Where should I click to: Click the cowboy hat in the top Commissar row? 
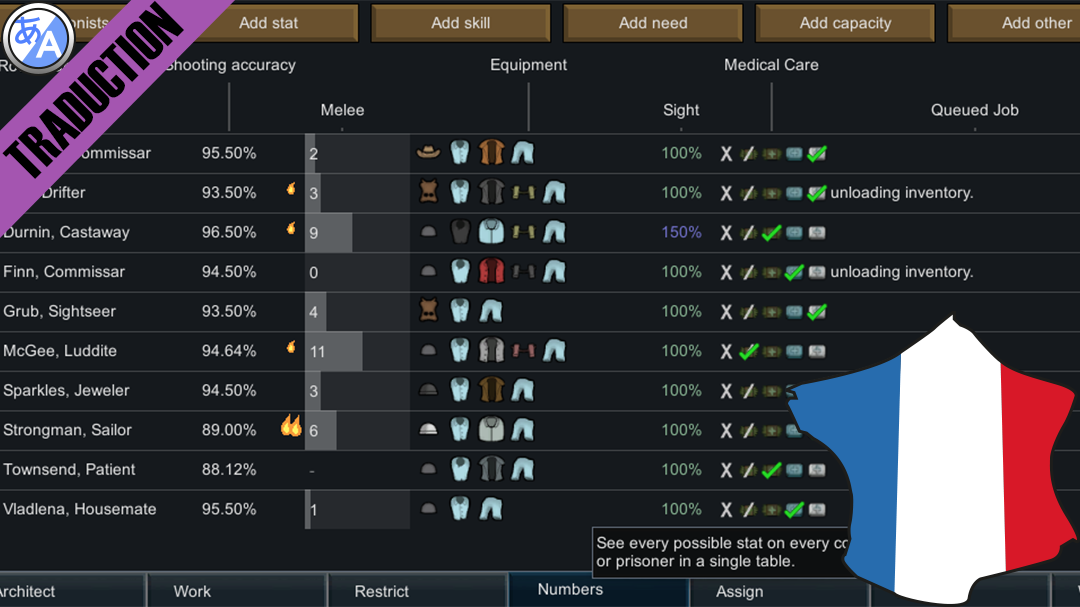pyautogui.click(x=428, y=153)
